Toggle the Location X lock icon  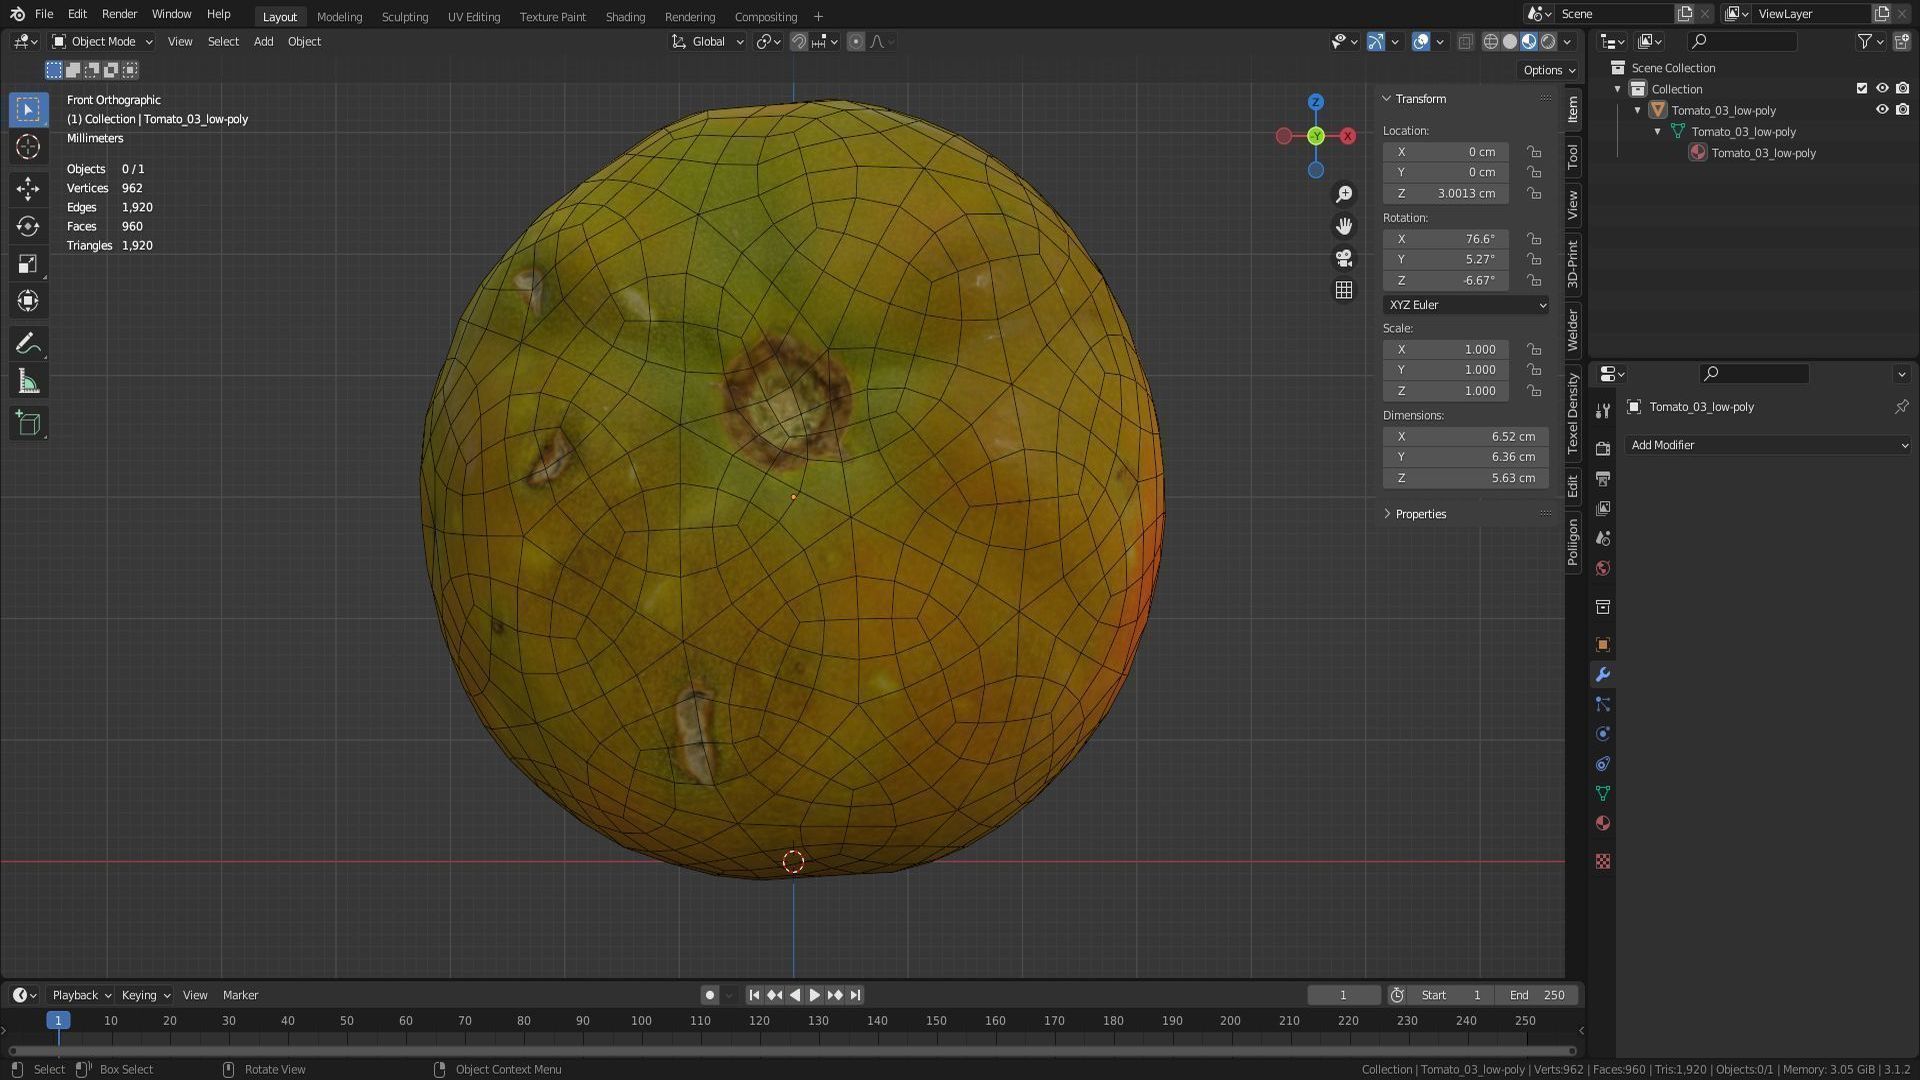click(1534, 152)
